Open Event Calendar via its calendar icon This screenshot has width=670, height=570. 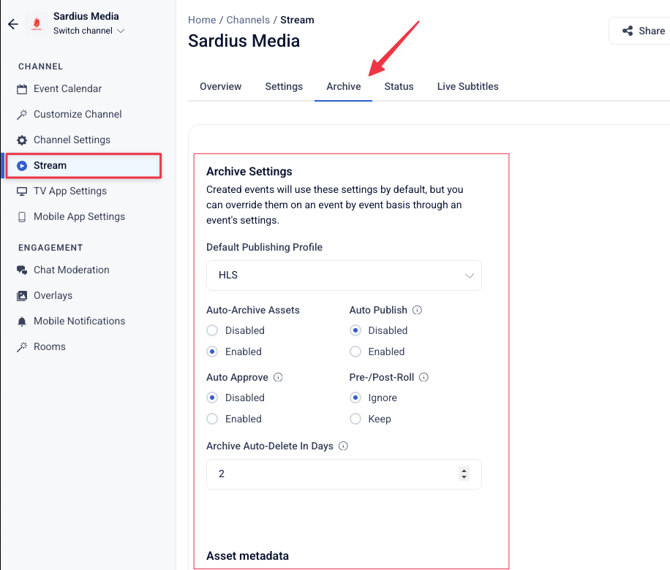pos(22,89)
